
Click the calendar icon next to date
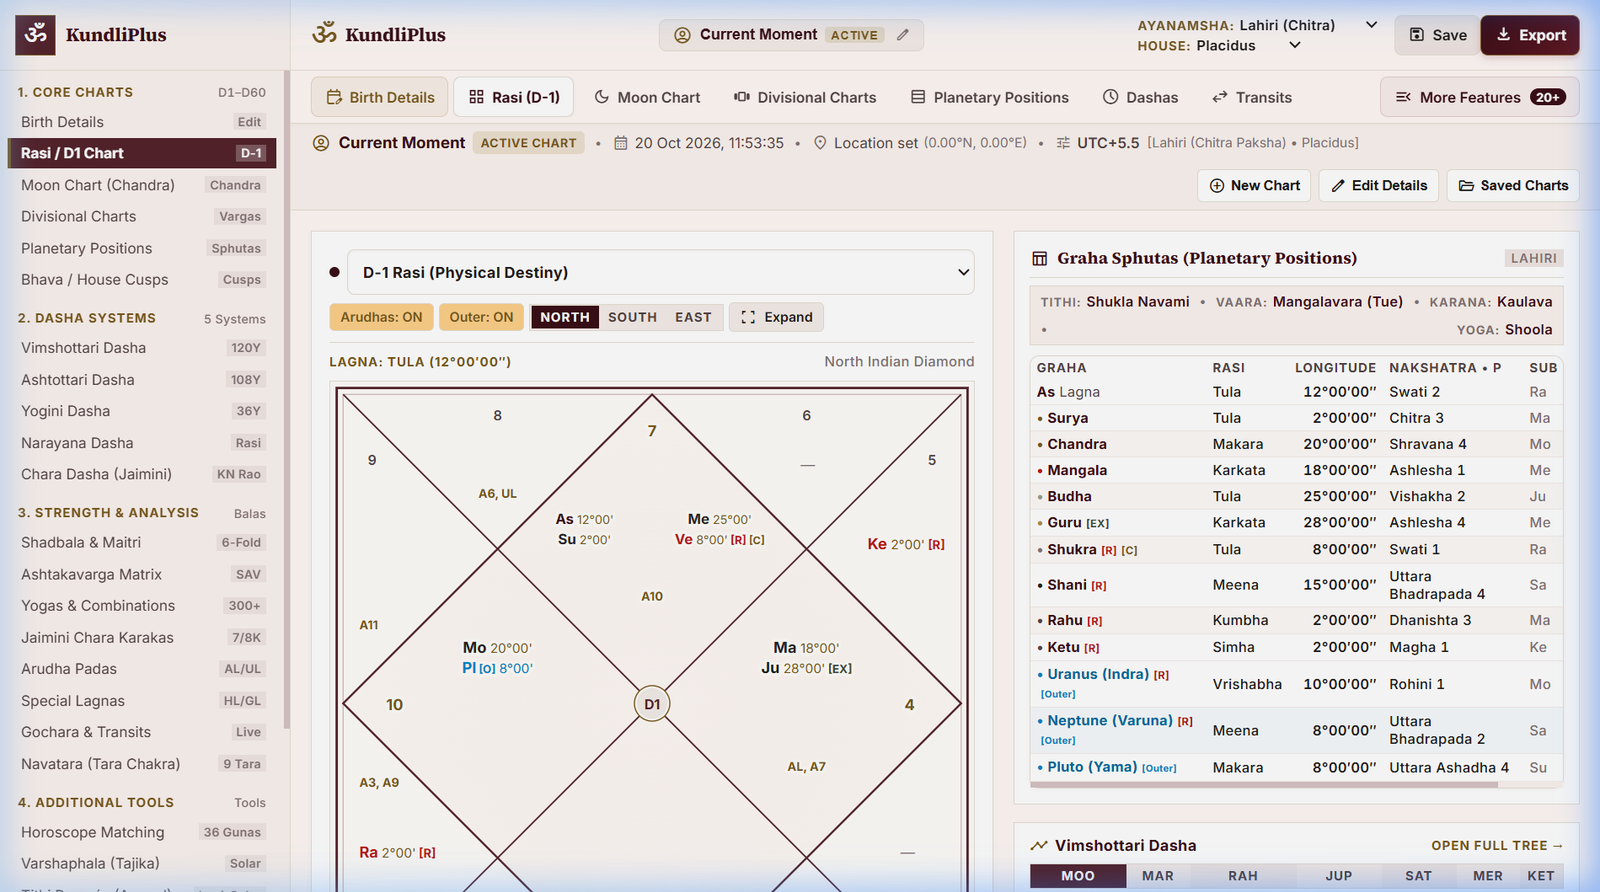coord(621,143)
